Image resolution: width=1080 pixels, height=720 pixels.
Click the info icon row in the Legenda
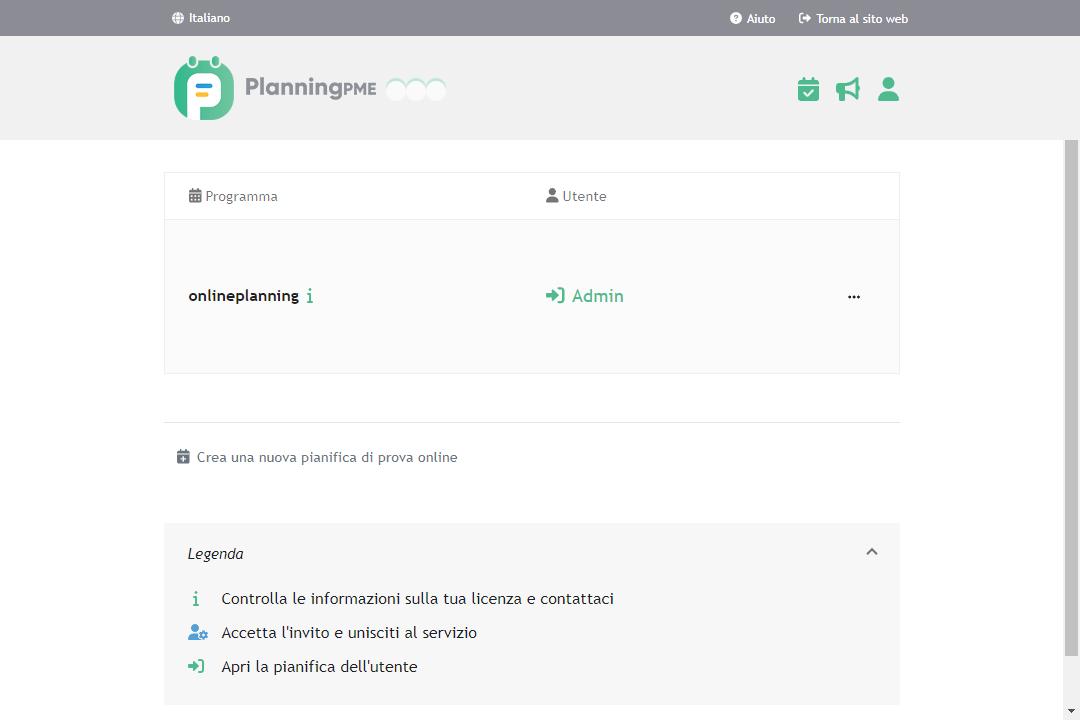[x=194, y=598]
